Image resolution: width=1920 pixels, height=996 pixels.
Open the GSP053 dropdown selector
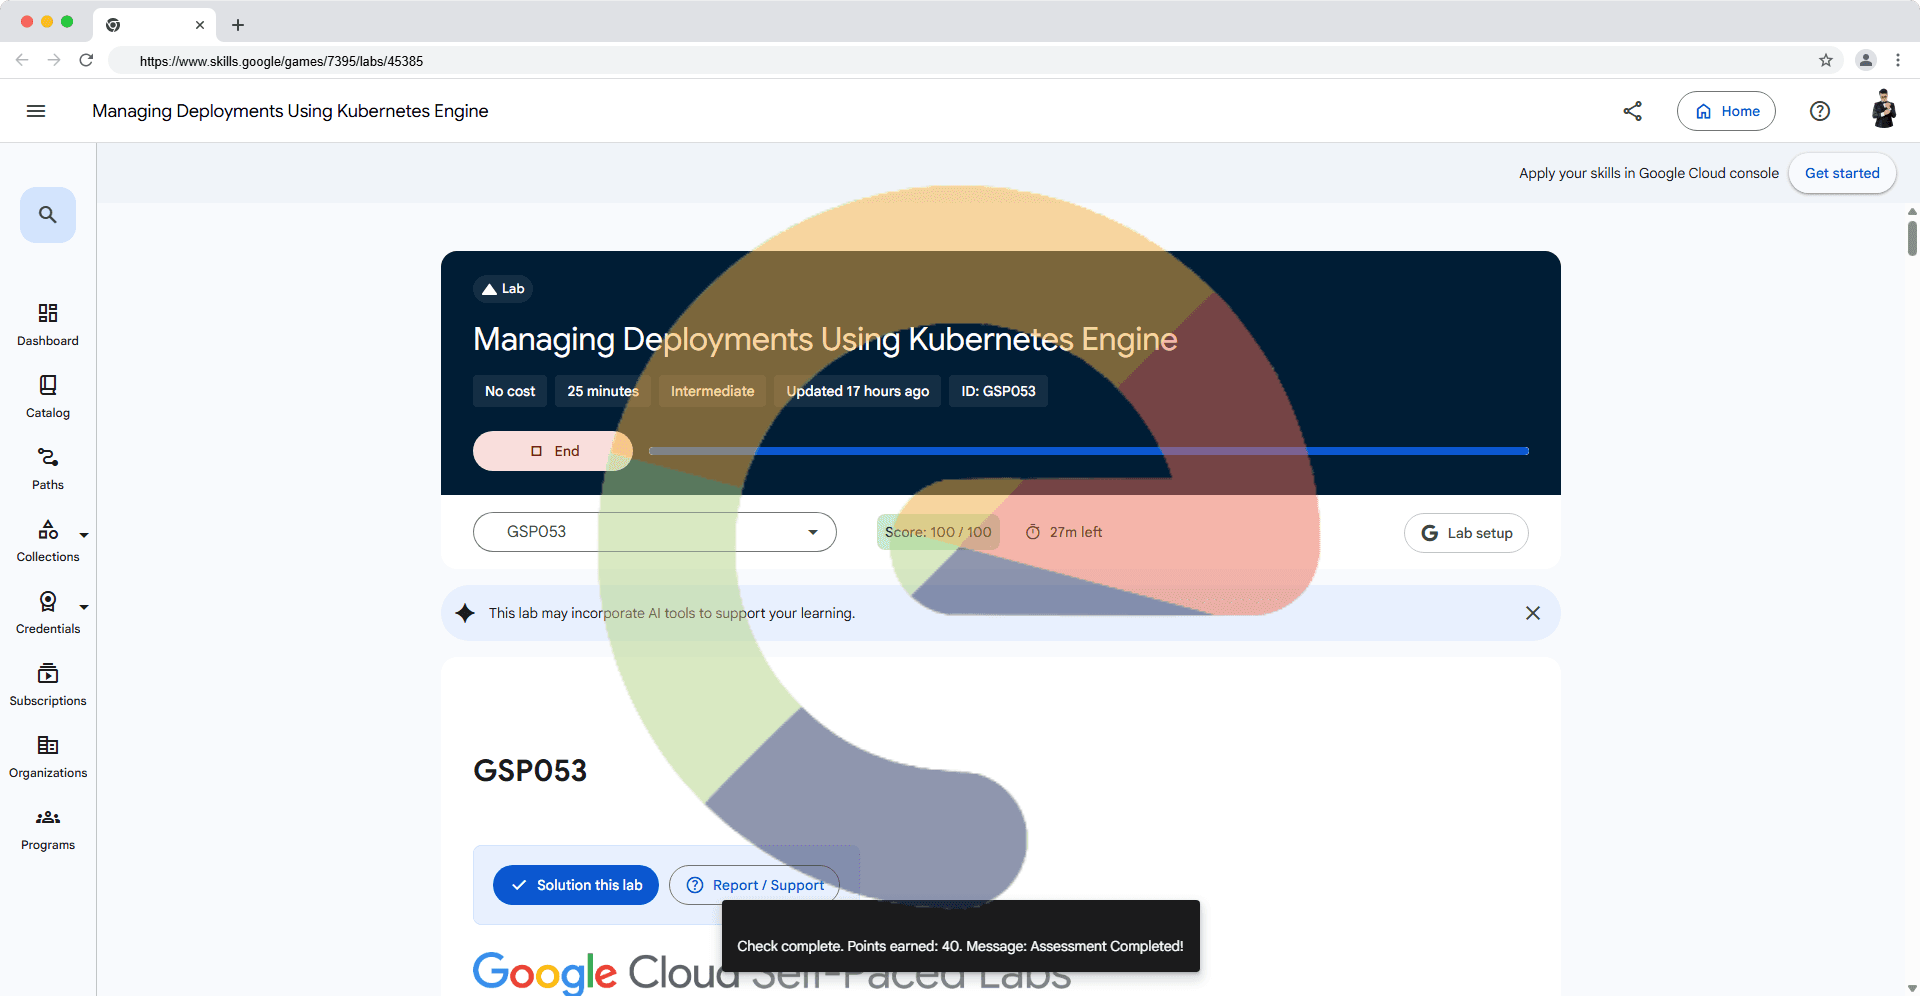(x=655, y=532)
